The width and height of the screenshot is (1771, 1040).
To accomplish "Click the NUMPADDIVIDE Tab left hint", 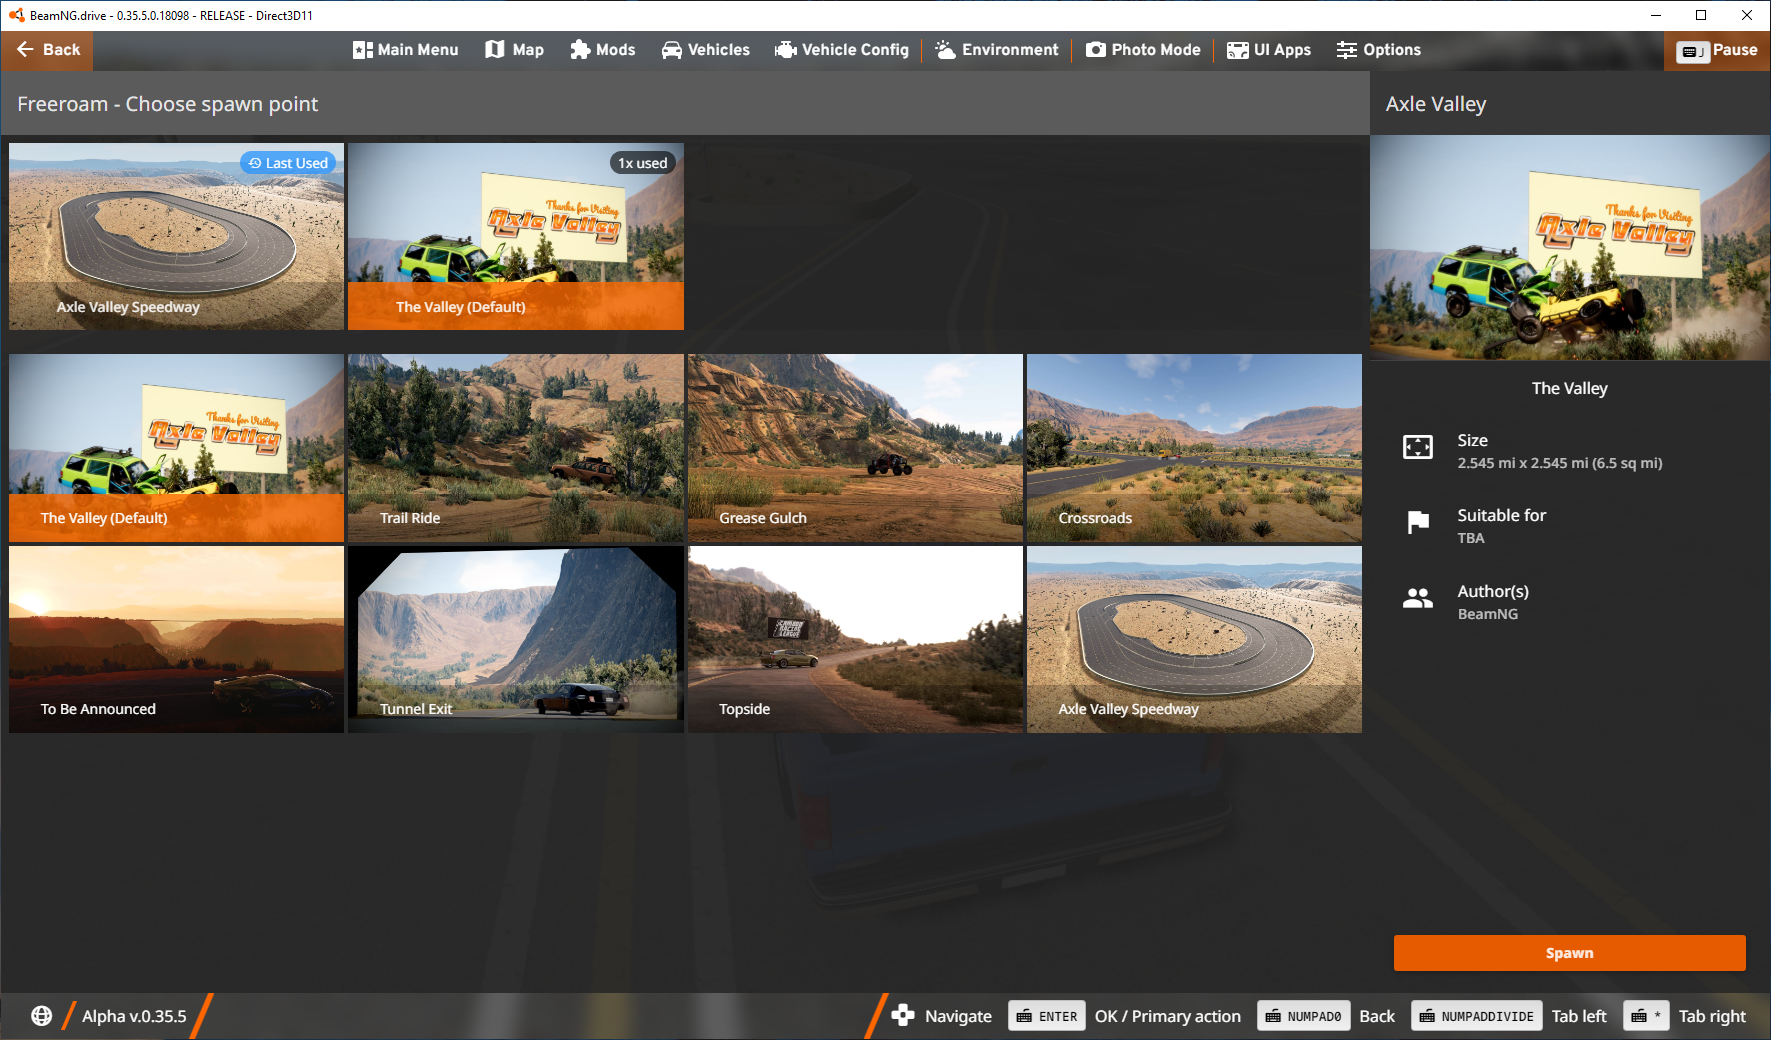I will [x=1476, y=1016].
